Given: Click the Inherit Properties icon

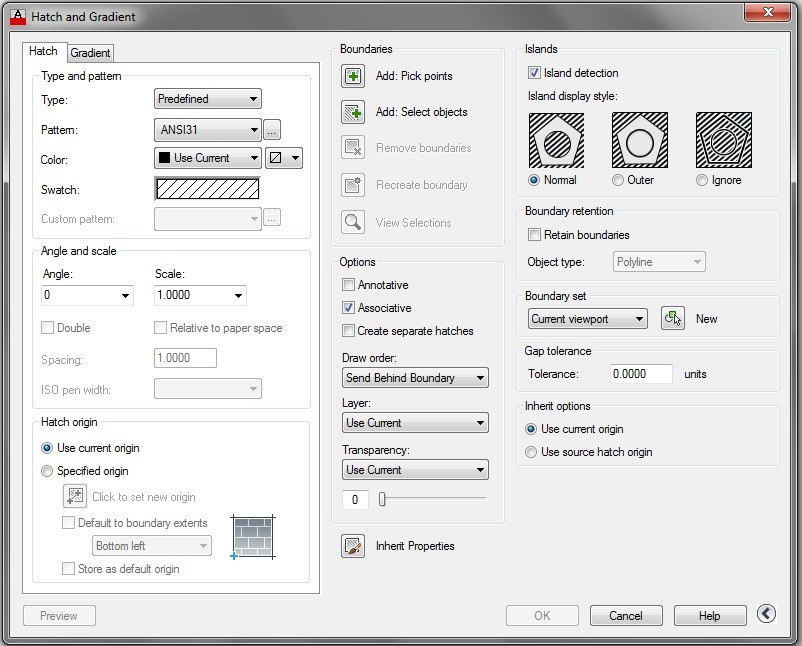Looking at the screenshot, I should 352,546.
